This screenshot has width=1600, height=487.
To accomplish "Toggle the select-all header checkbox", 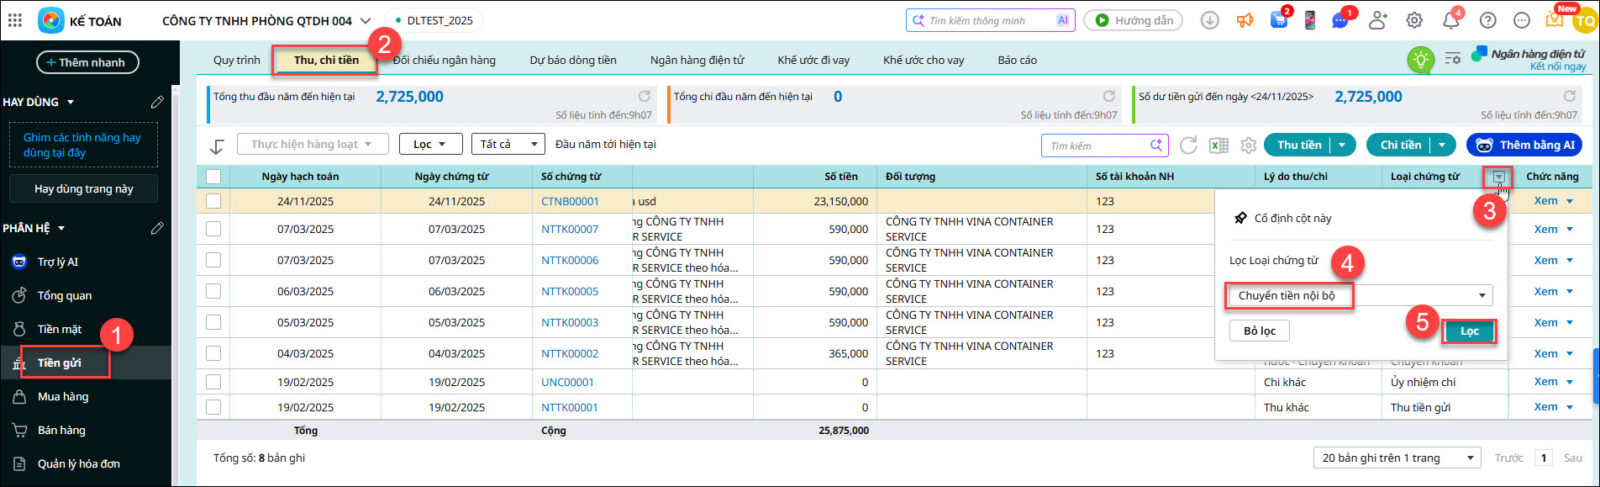I will (x=213, y=177).
